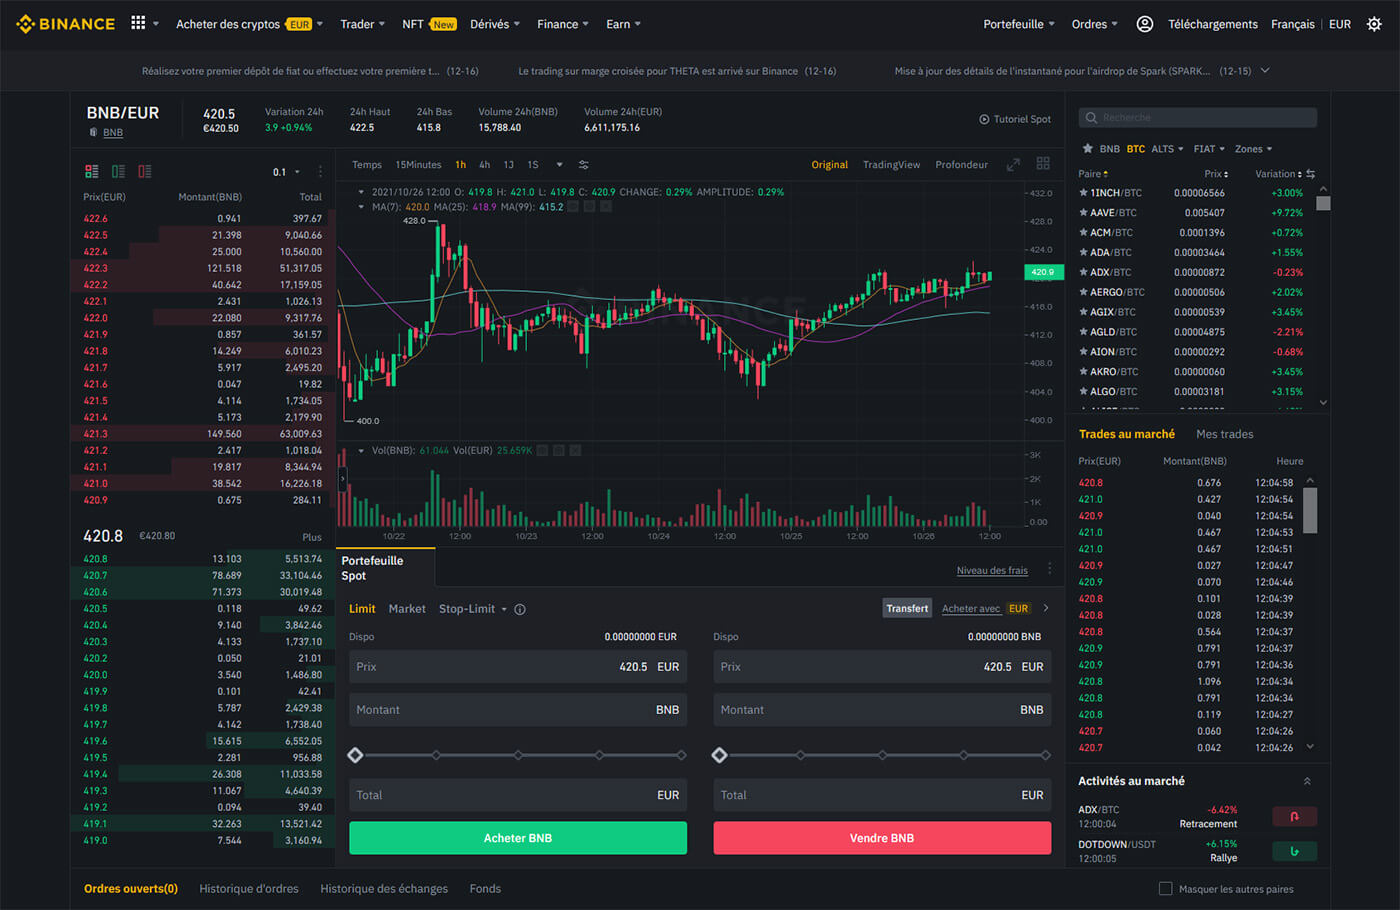This screenshot has width=1400, height=910.
Task: Open chart indicator settings icon
Action: (584, 165)
